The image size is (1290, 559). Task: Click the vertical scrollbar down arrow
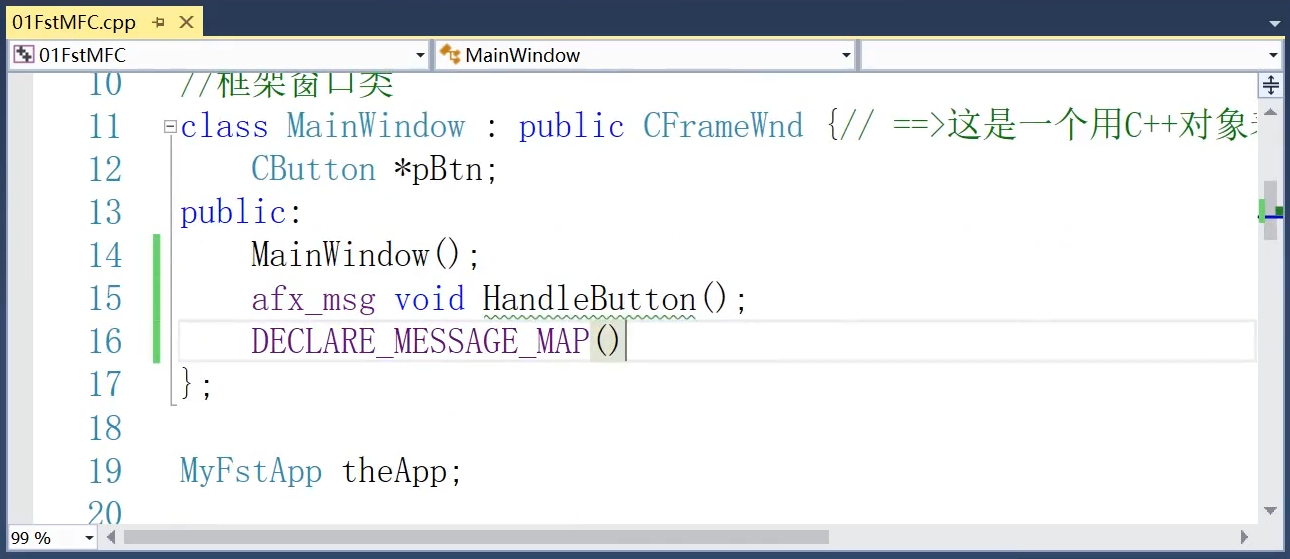[x=1271, y=510]
